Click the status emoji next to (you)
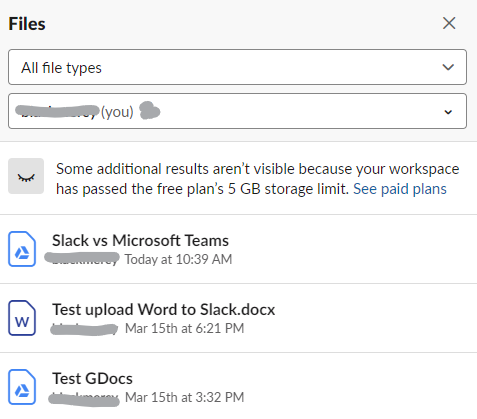Screen dimensions: 477x419 150,111
